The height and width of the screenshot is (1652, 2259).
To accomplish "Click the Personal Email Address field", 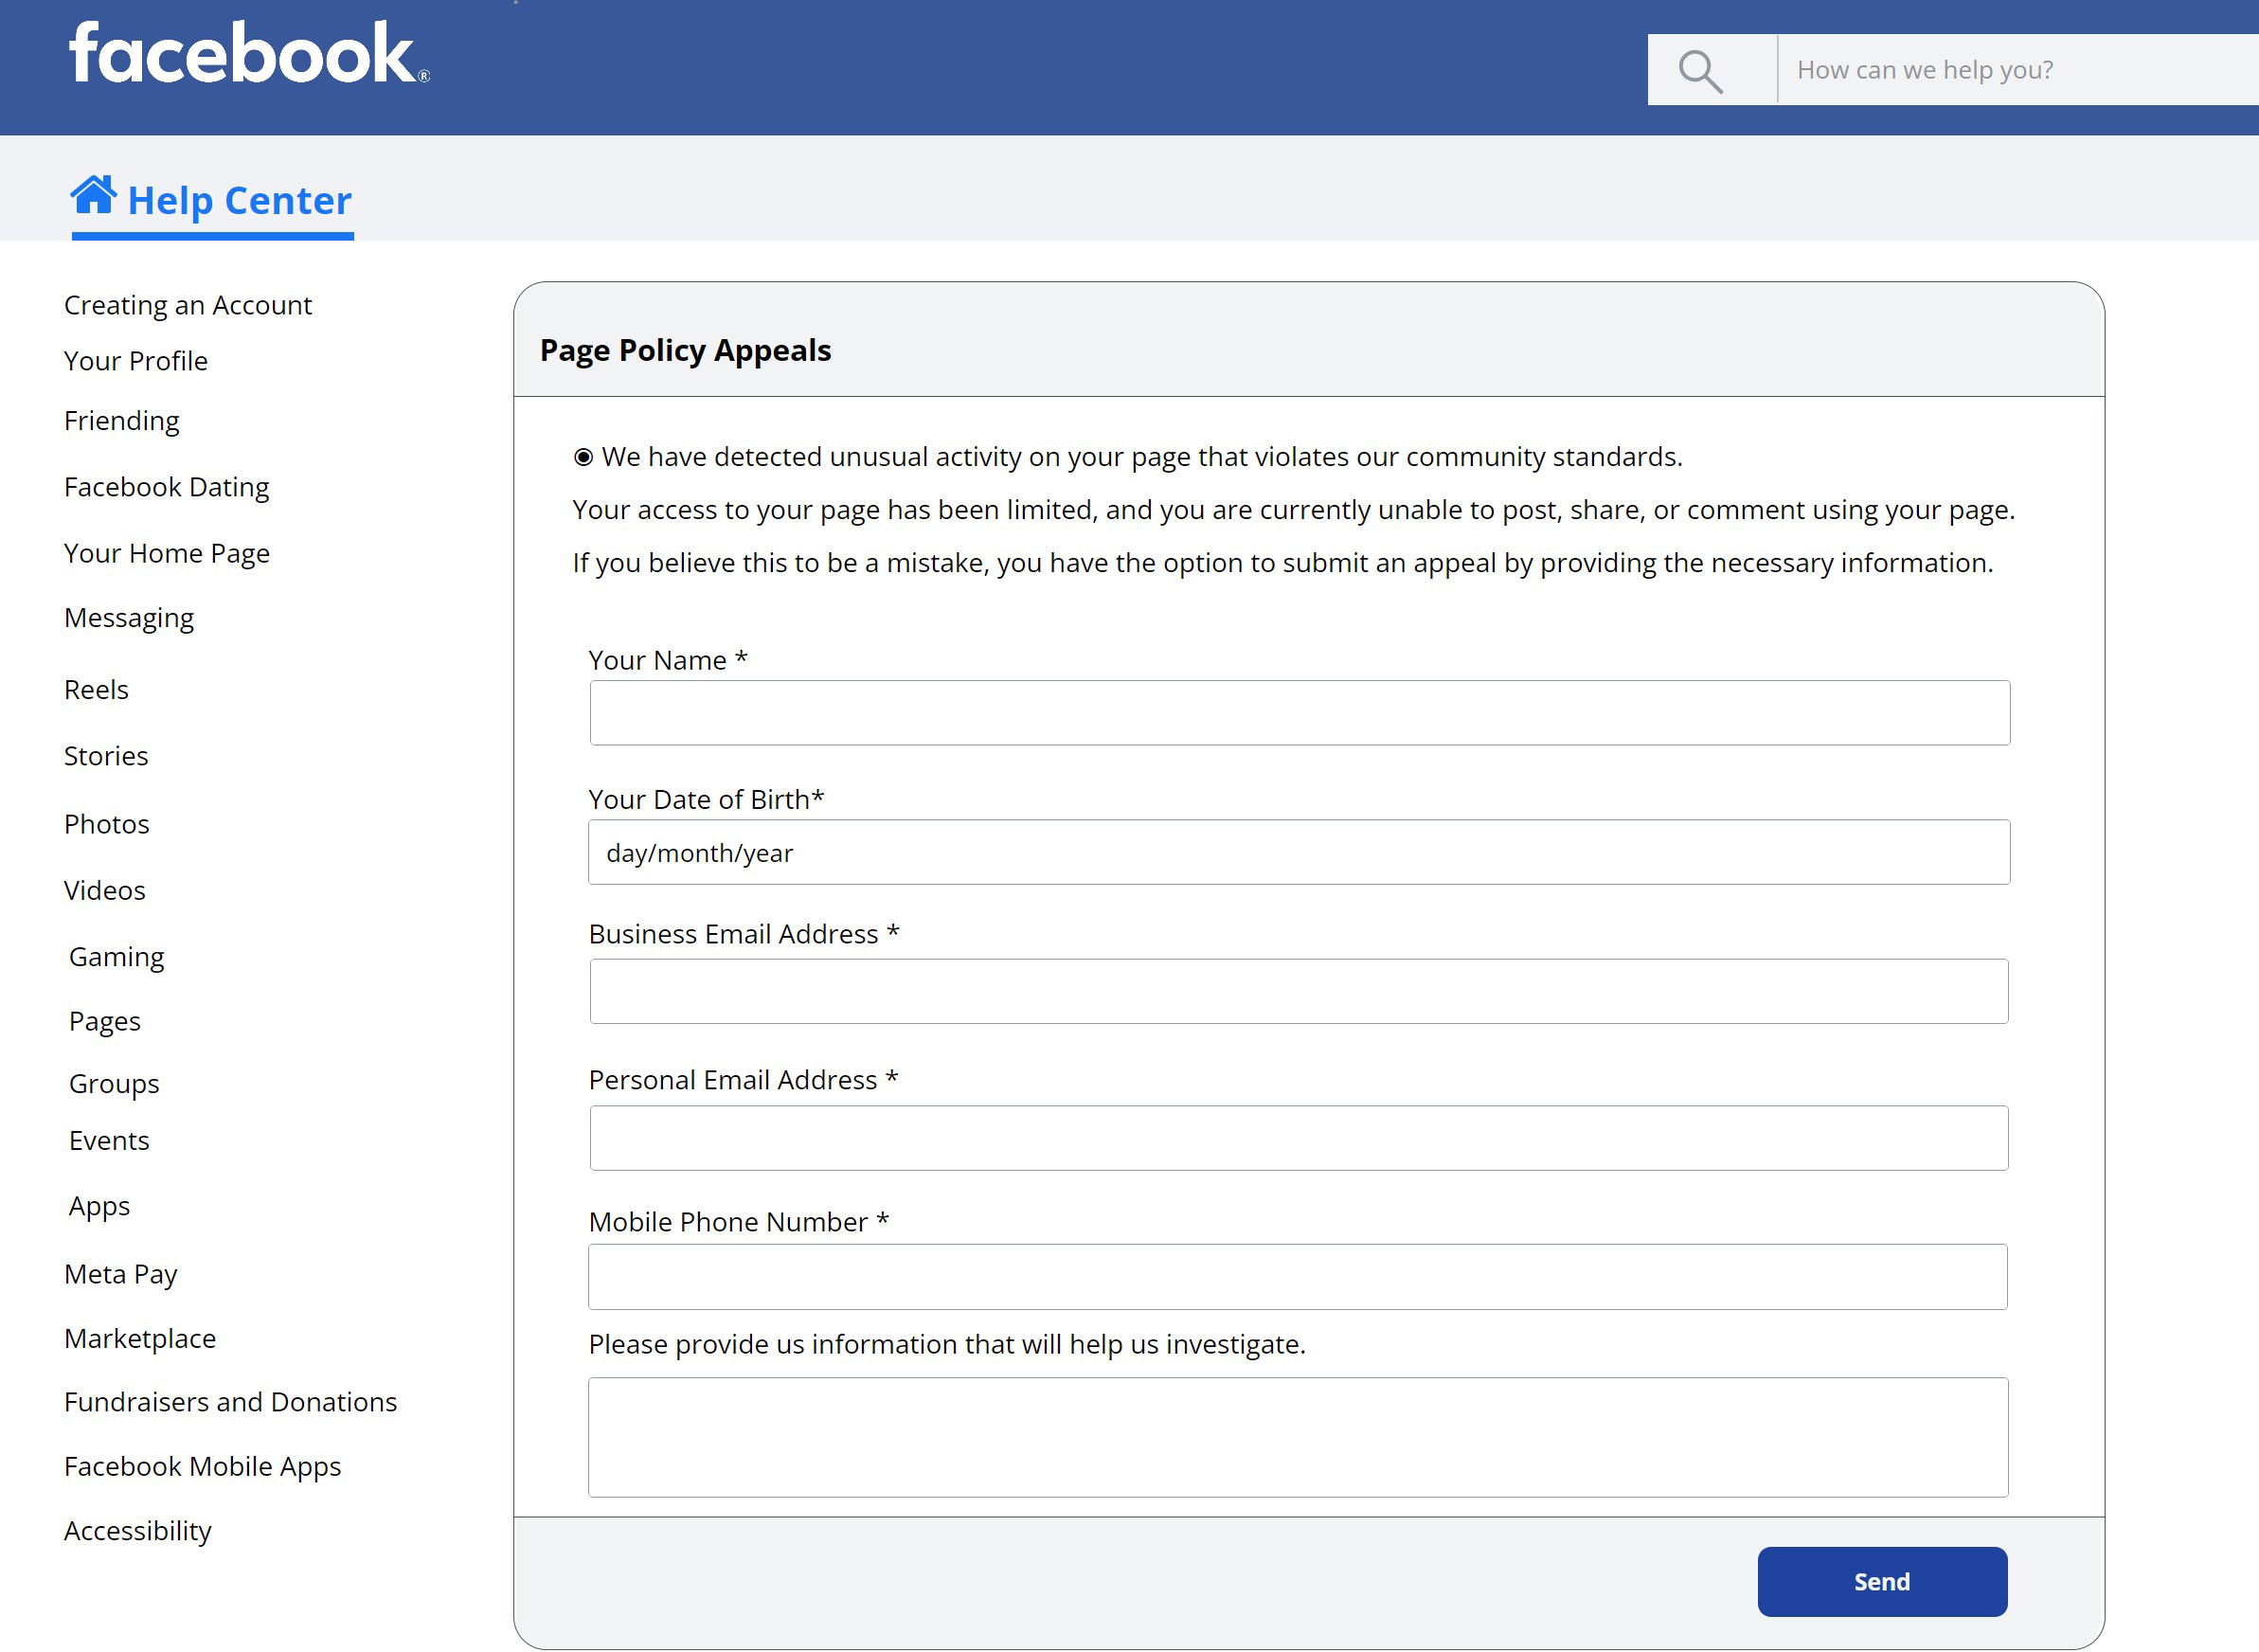I will pyautogui.click(x=1298, y=1137).
